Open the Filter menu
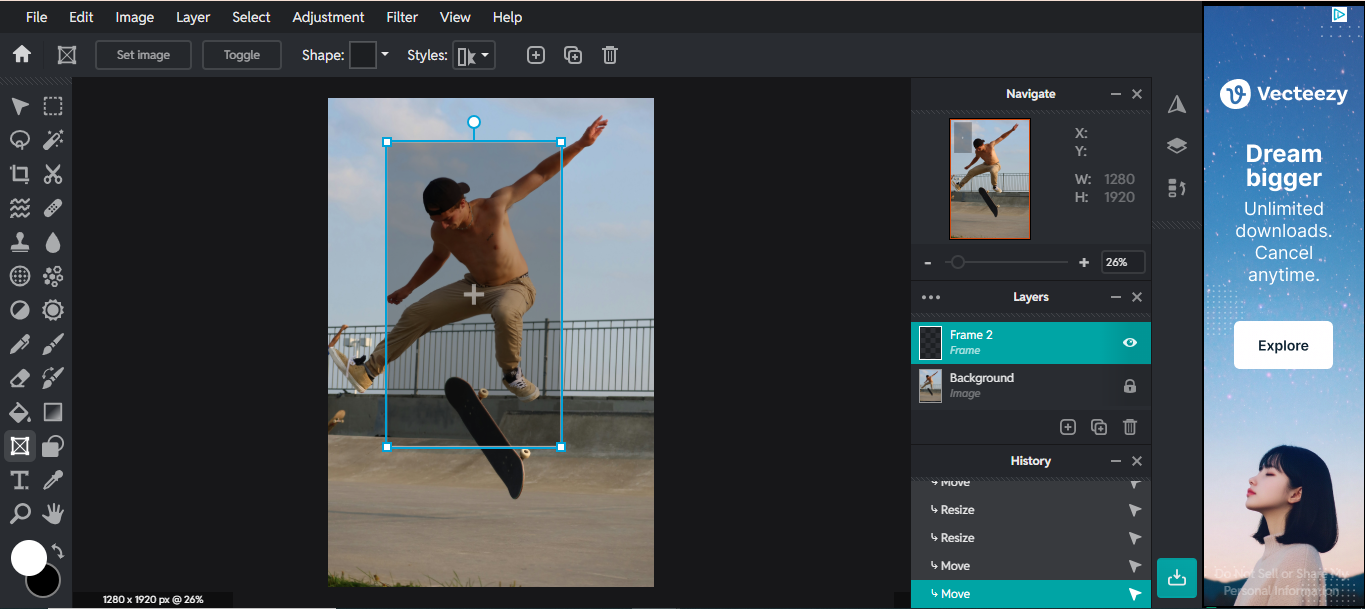The image size is (1365, 609). tap(401, 17)
